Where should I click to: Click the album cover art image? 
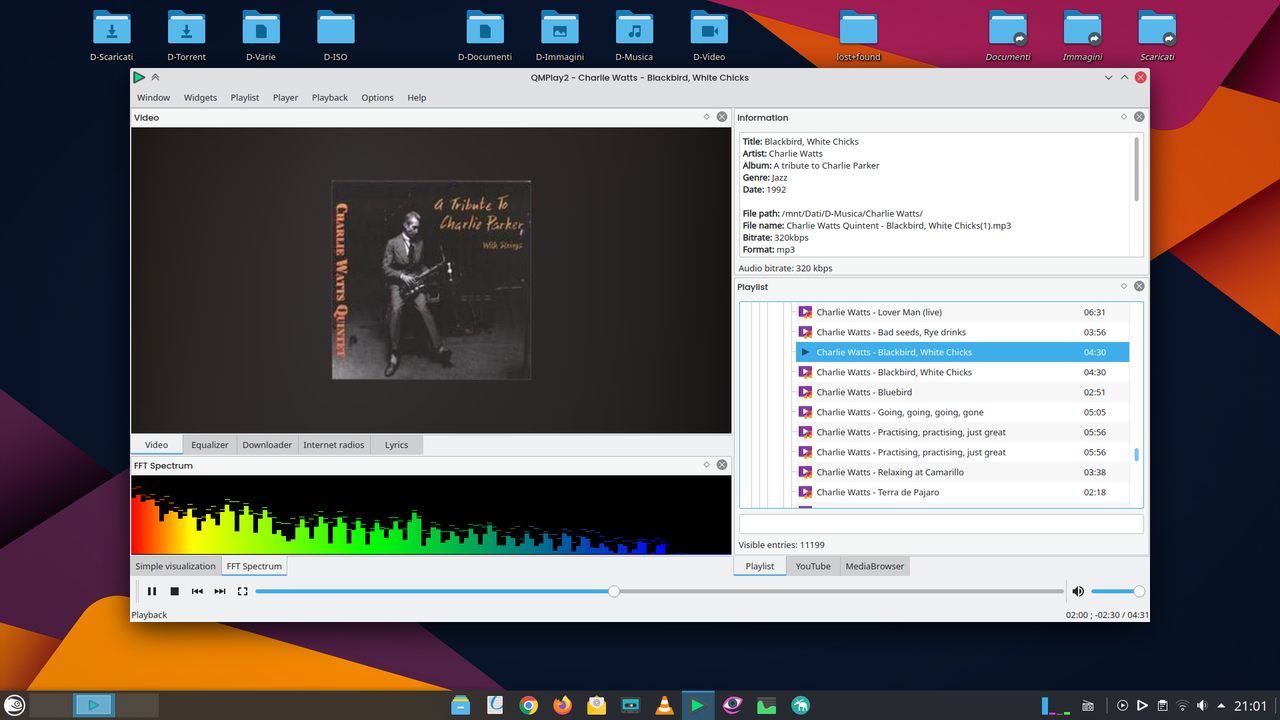point(431,280)
